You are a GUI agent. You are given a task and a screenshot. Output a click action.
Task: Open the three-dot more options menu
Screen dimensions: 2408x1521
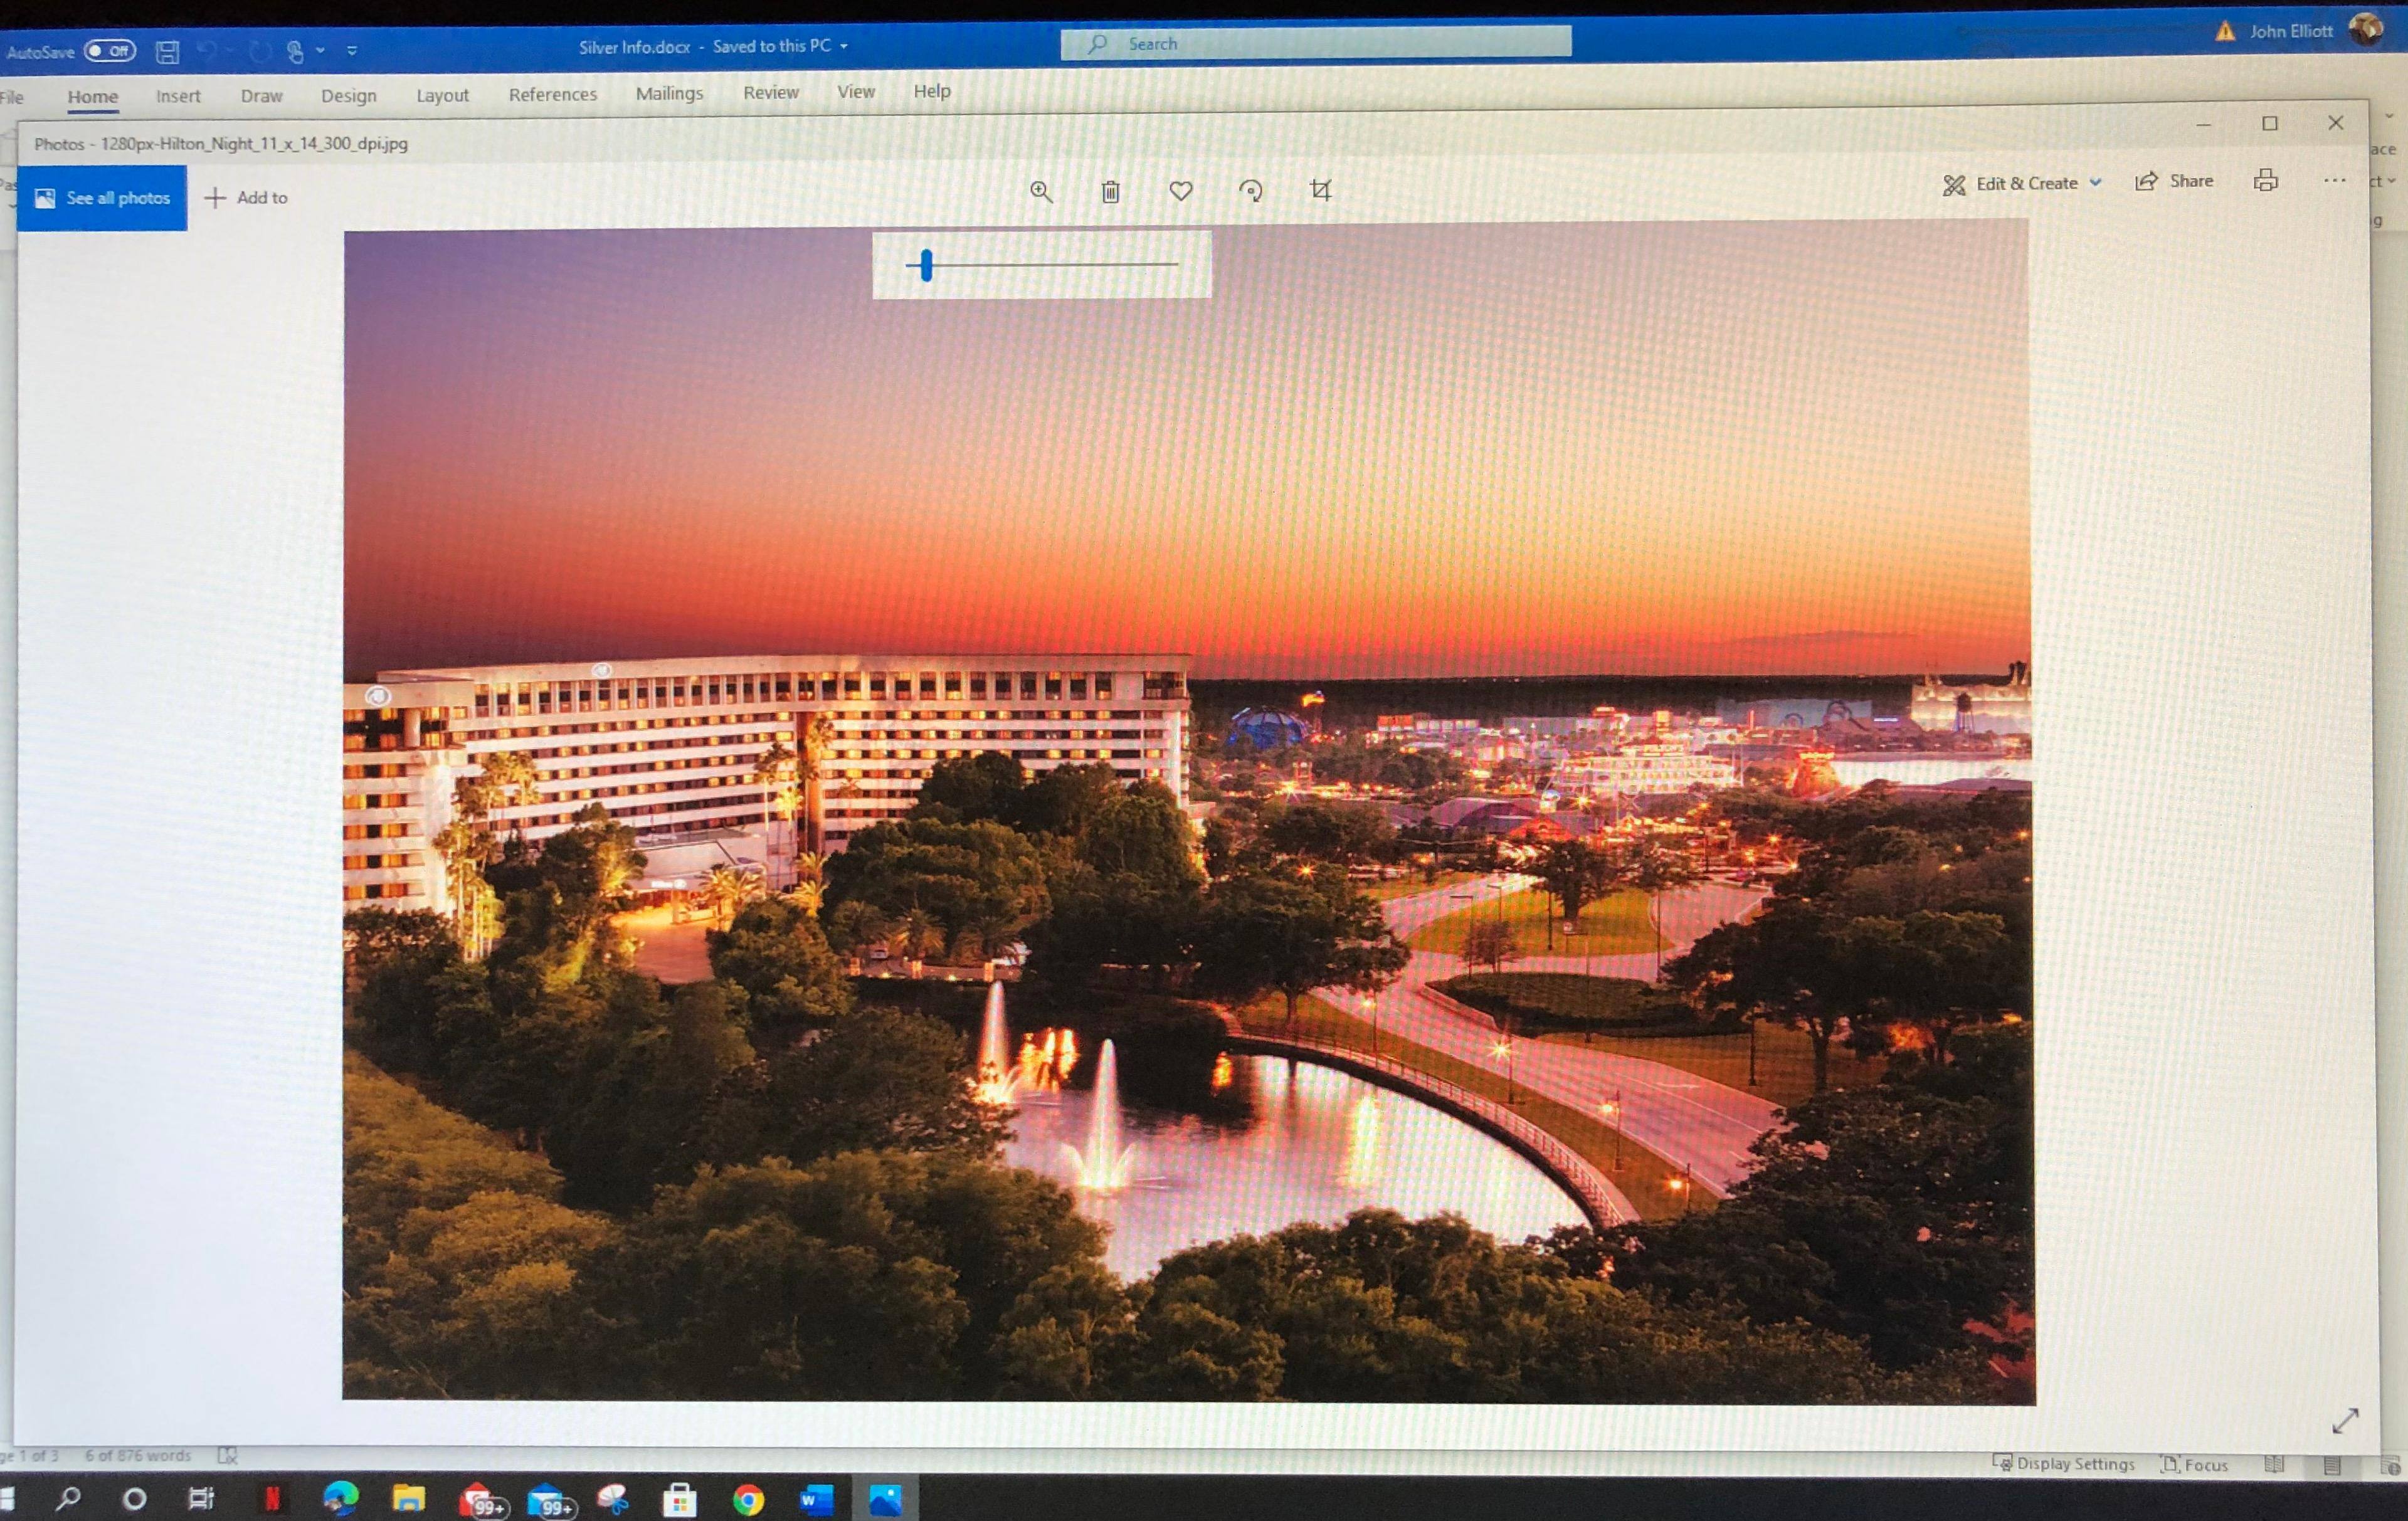coord(2334,181)
